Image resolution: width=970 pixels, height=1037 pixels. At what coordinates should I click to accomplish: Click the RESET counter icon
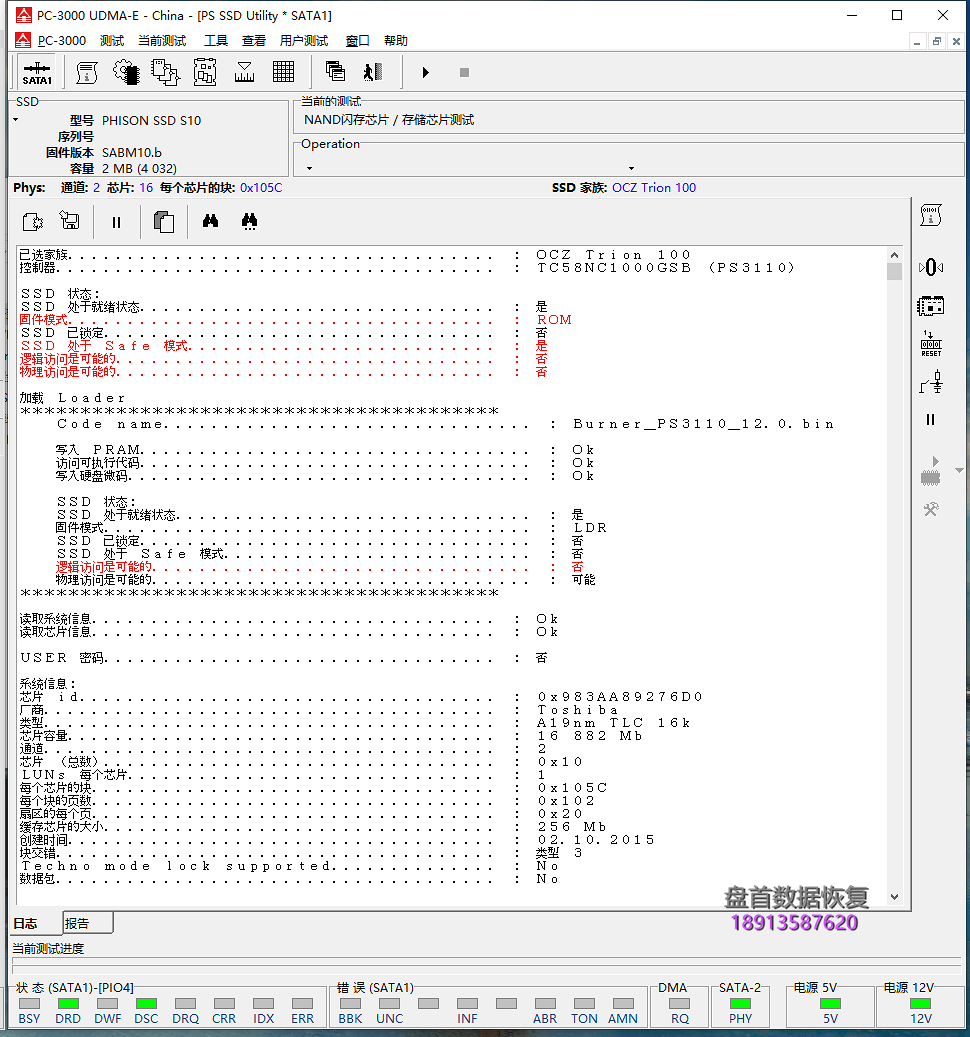point(930,344)
